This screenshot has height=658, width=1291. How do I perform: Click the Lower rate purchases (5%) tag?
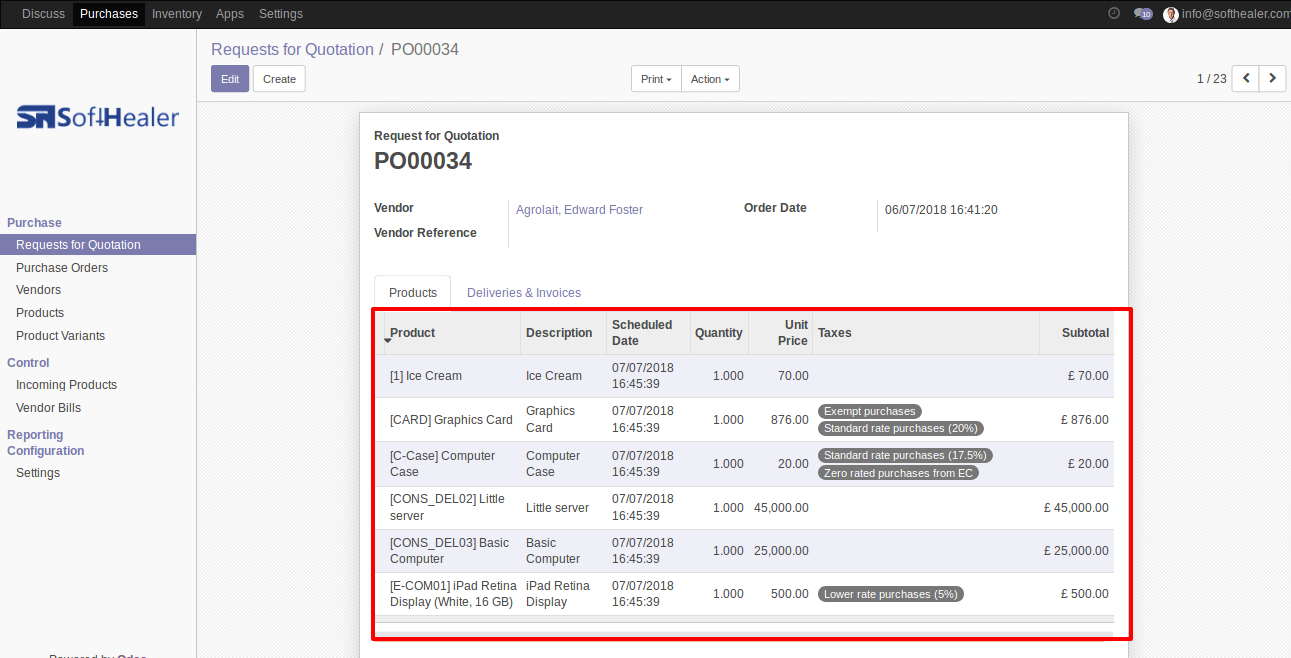click(891, 594)
